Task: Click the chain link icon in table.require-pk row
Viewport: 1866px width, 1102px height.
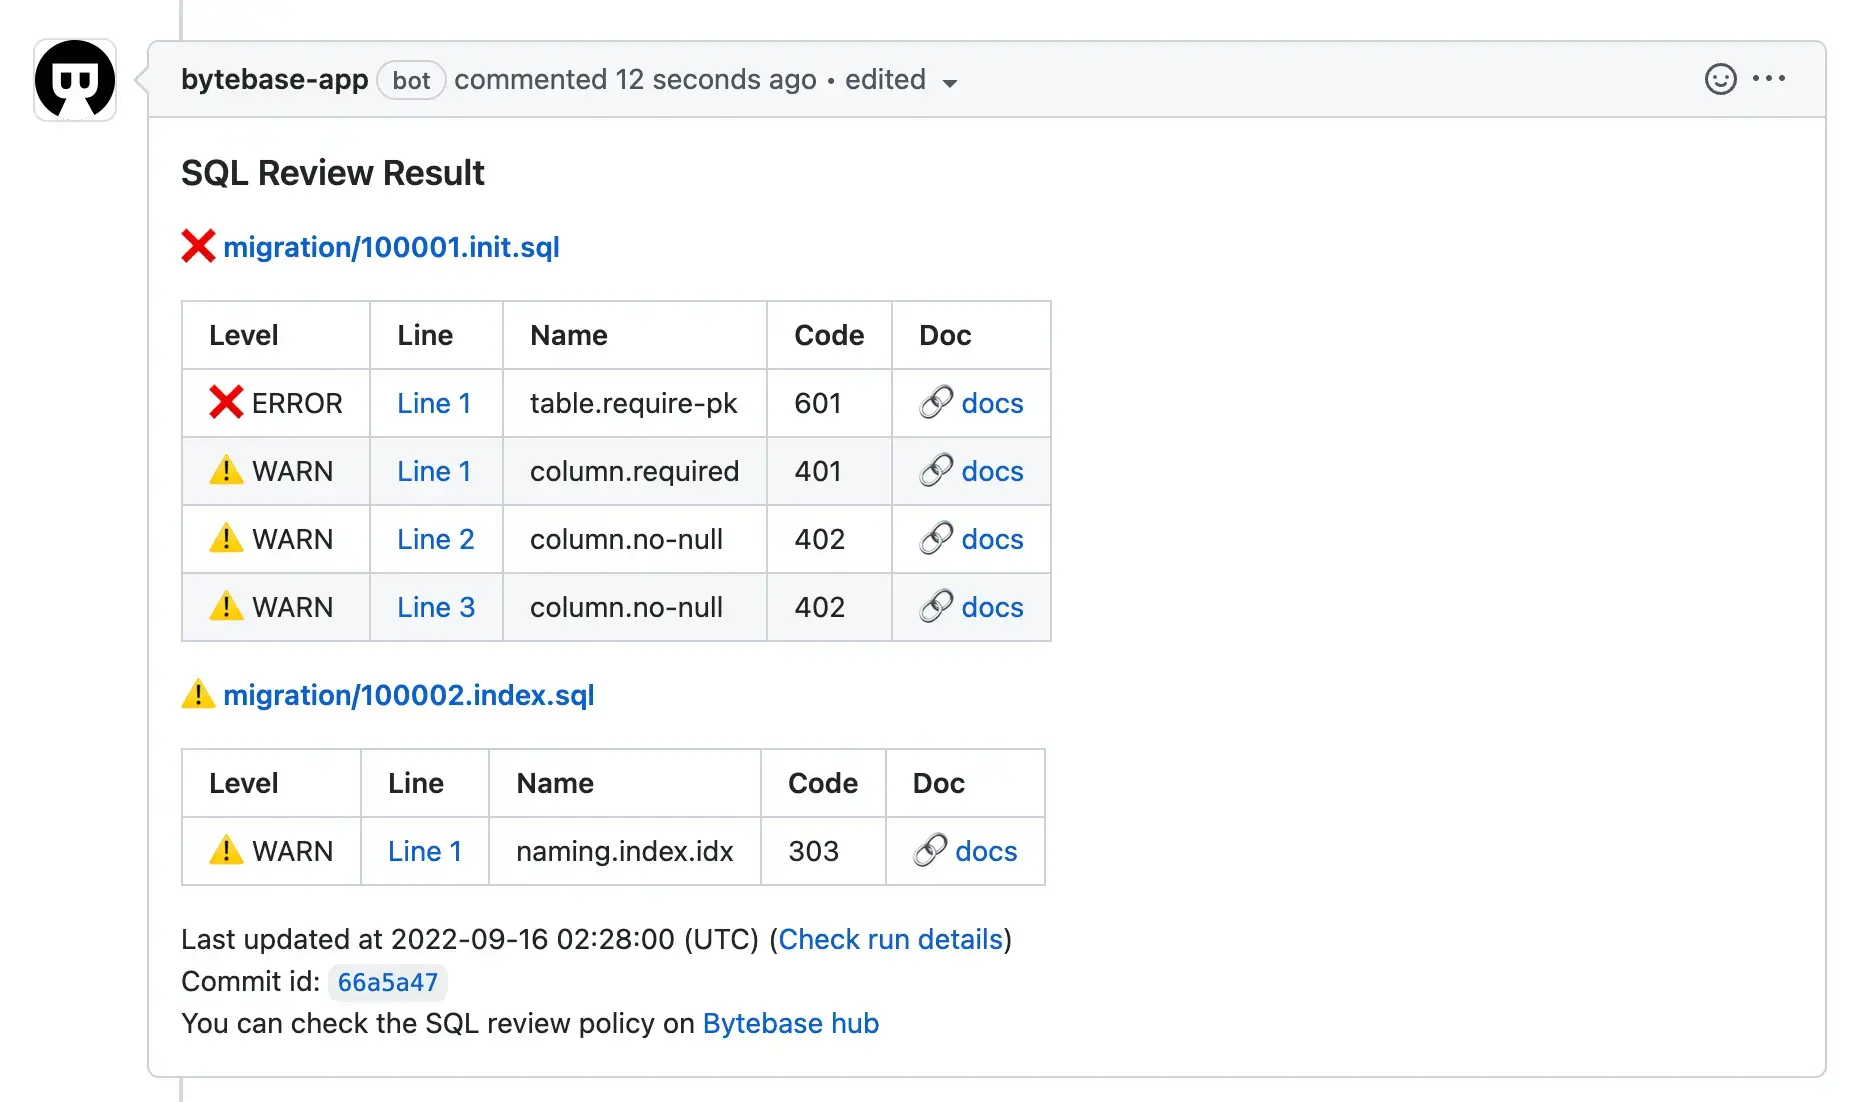Action: coord(936,403)
